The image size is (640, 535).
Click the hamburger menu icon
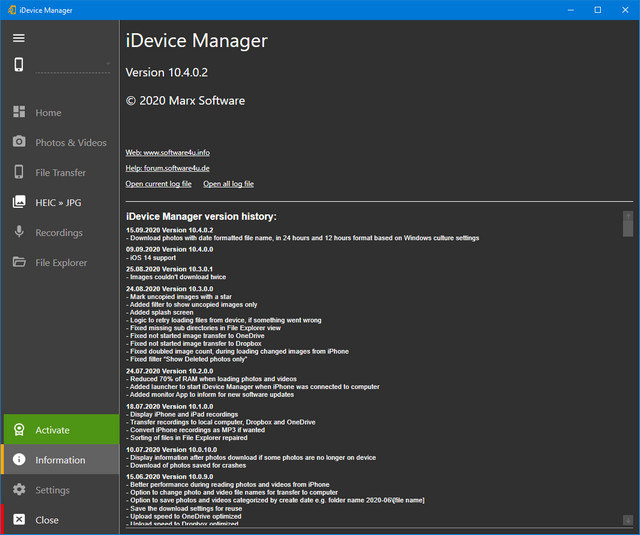(19, 38)
